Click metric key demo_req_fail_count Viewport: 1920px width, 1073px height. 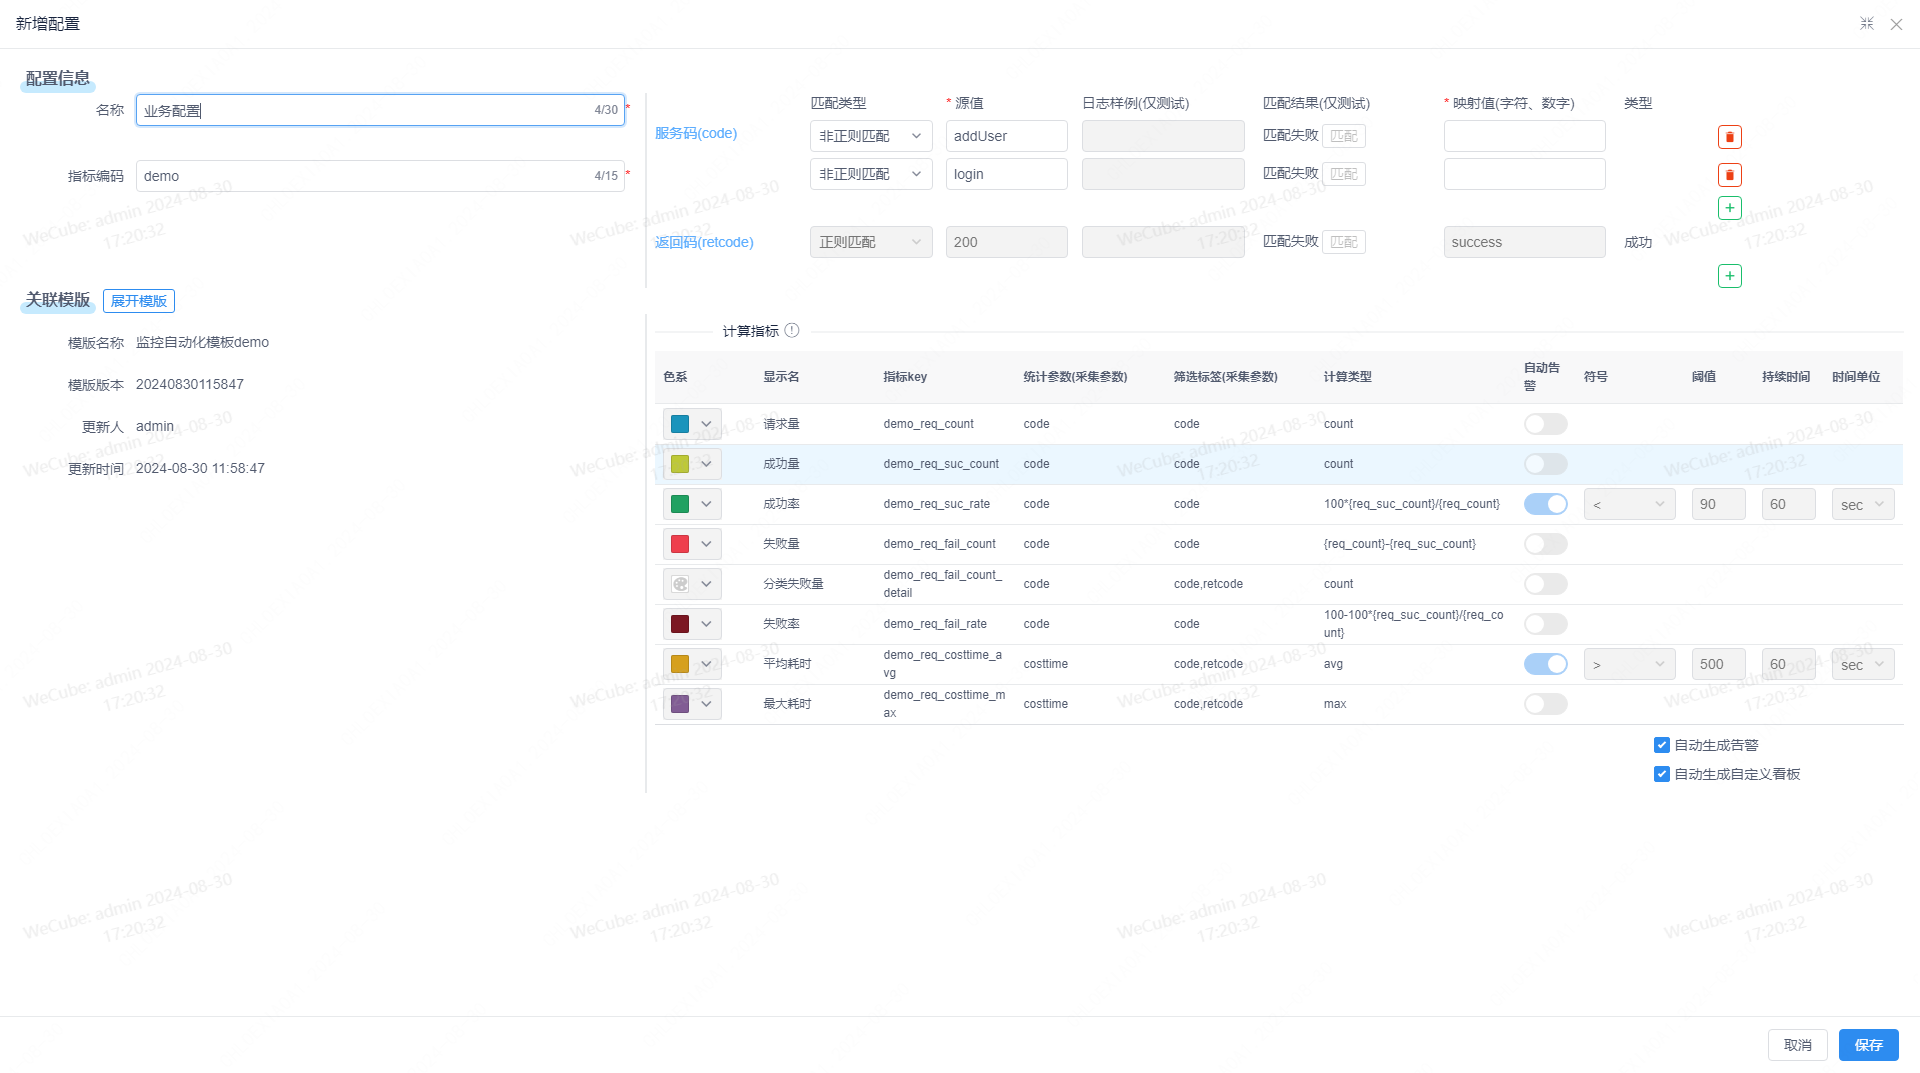(939, 544)
